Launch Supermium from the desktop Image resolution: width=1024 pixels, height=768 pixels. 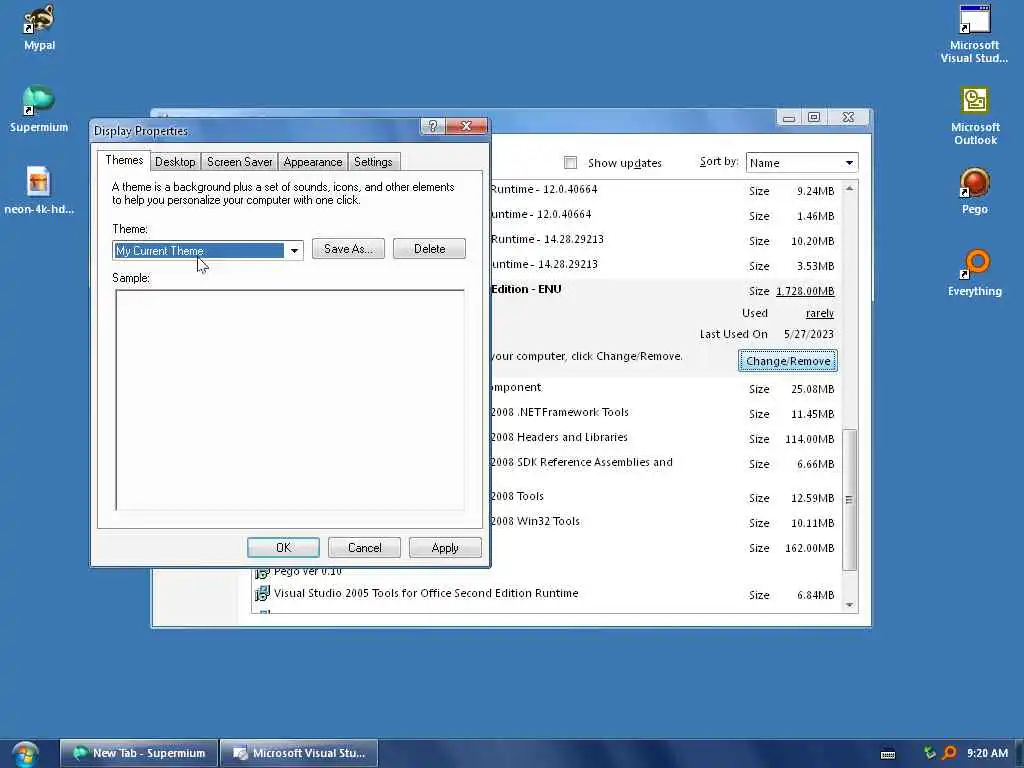coord(39,109)
